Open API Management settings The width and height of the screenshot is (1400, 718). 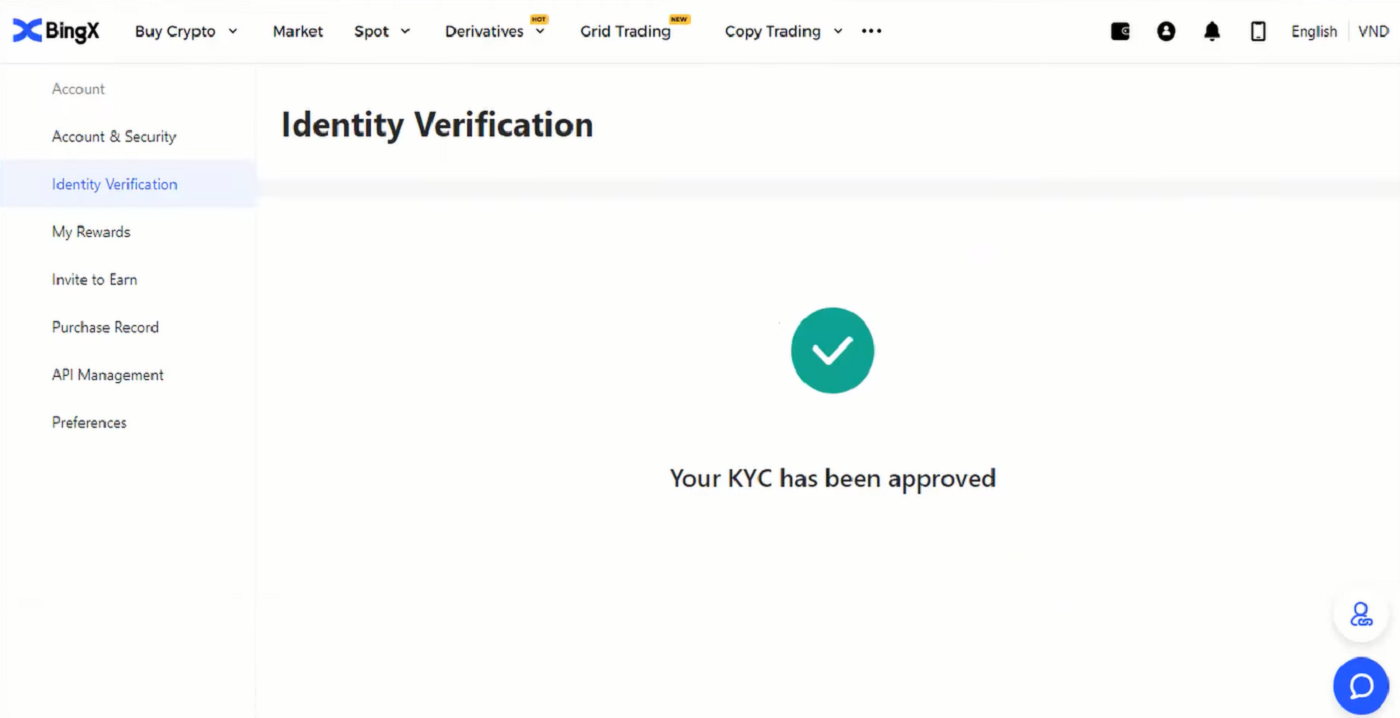click(x=107, y=374)
